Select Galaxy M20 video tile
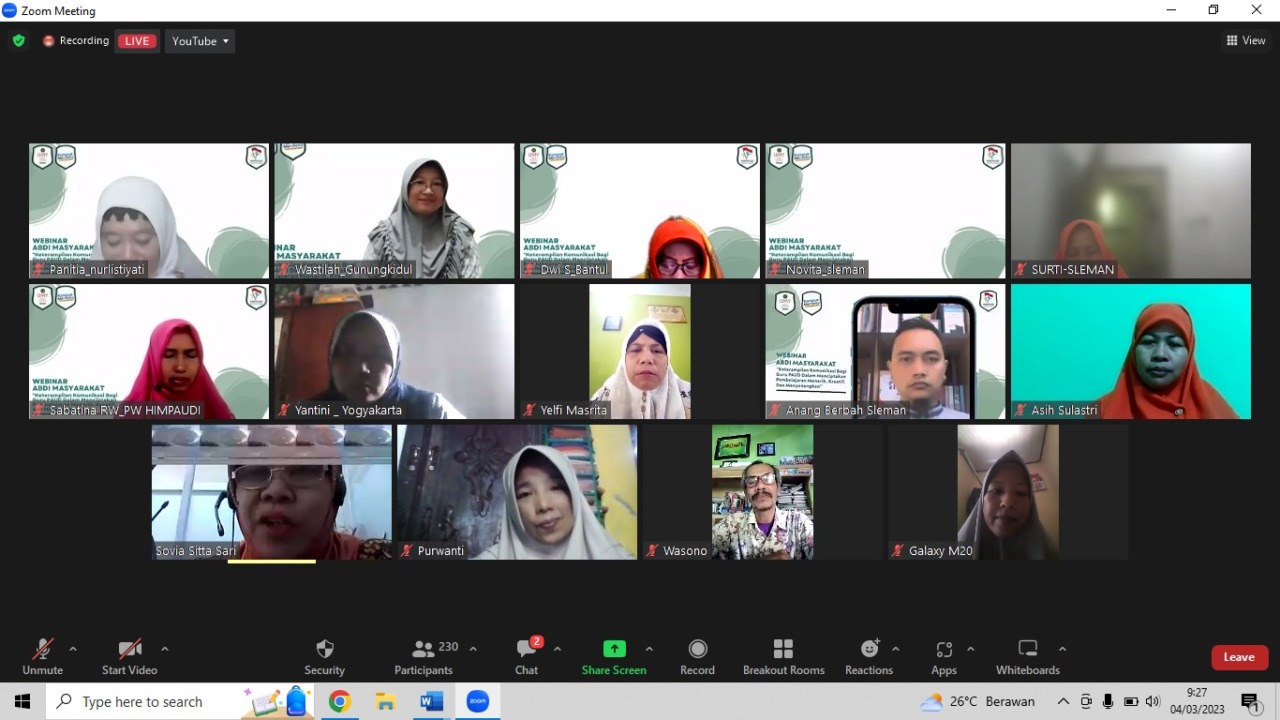This screenshot has width=1280, height=720. click(x=1008, y=492)
